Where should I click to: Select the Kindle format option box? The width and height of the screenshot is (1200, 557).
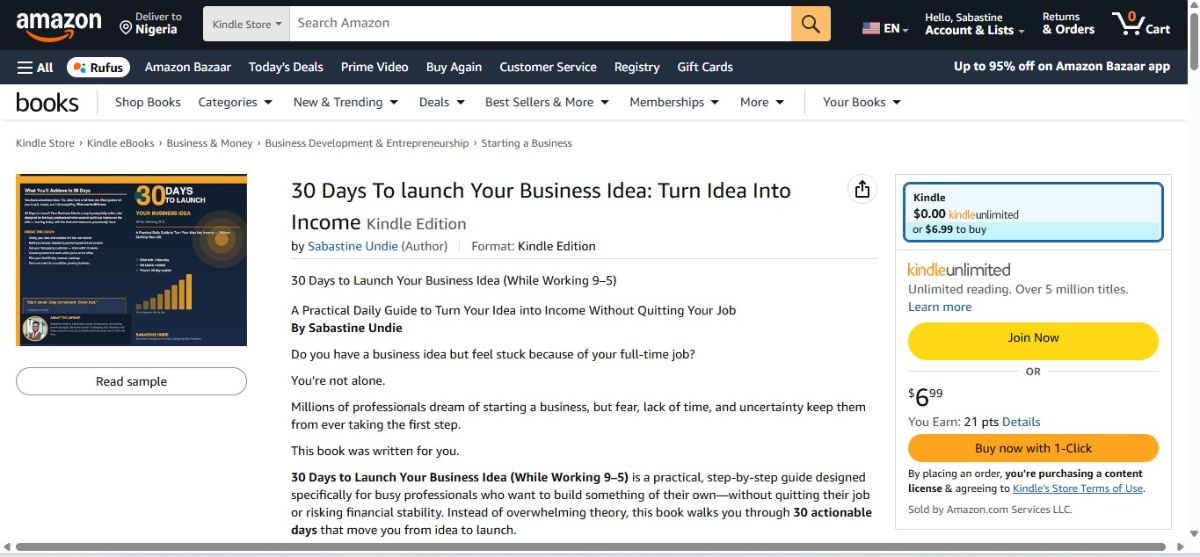coord(1033,212)
